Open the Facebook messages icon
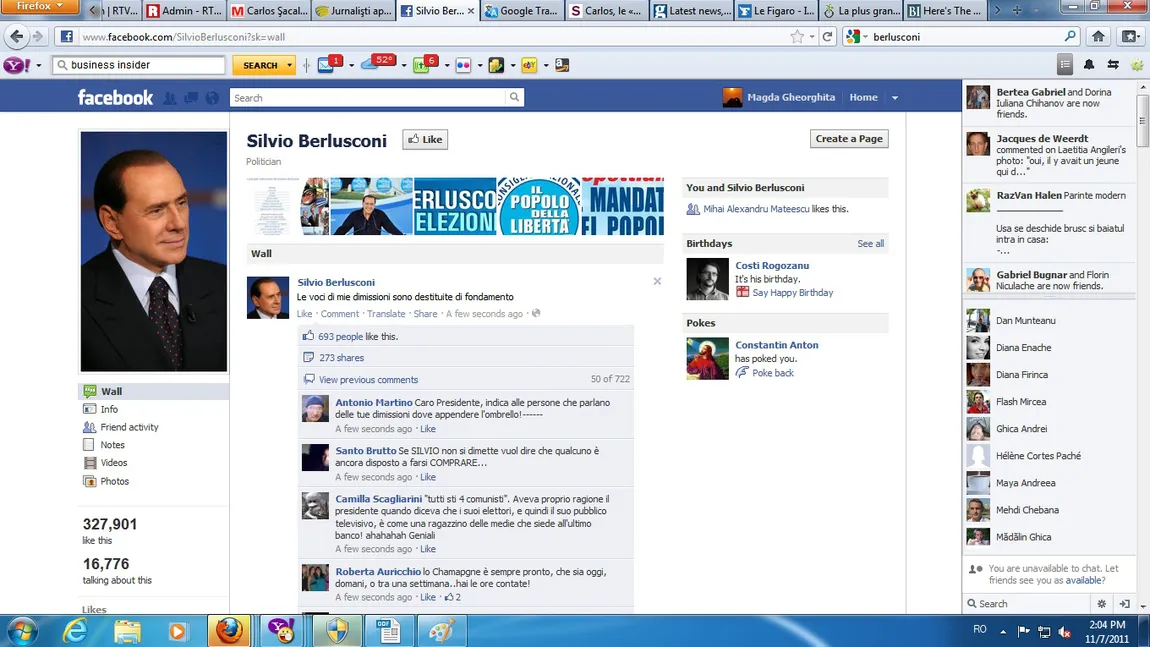Viewport: 1150px width, 647px height. pos(190,98)
